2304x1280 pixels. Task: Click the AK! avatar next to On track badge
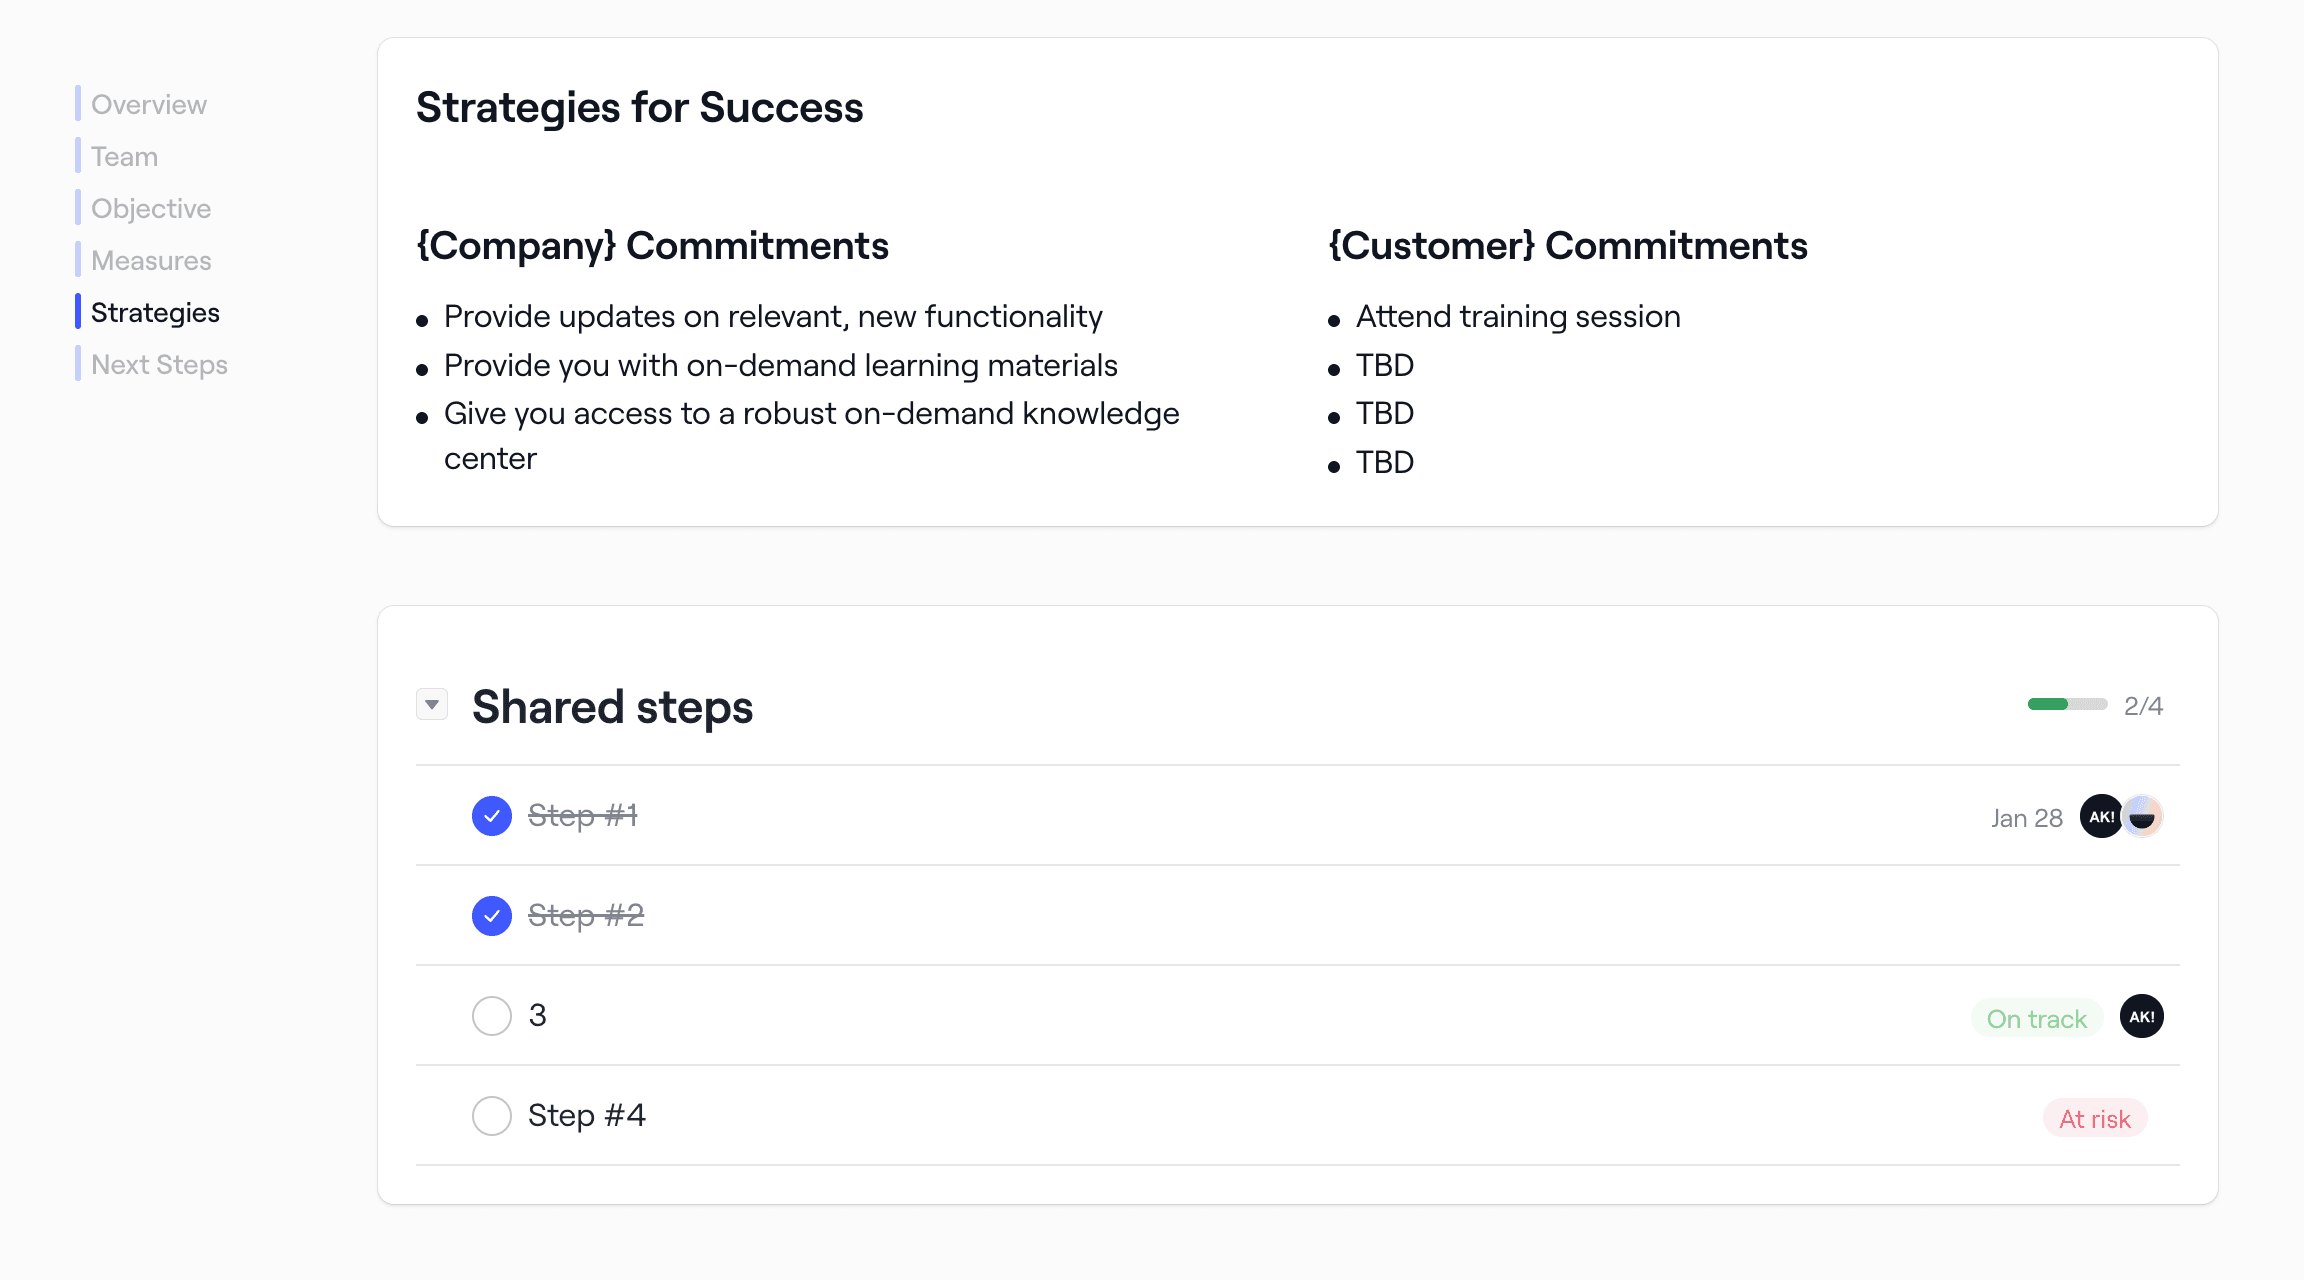(2141, 1016)
